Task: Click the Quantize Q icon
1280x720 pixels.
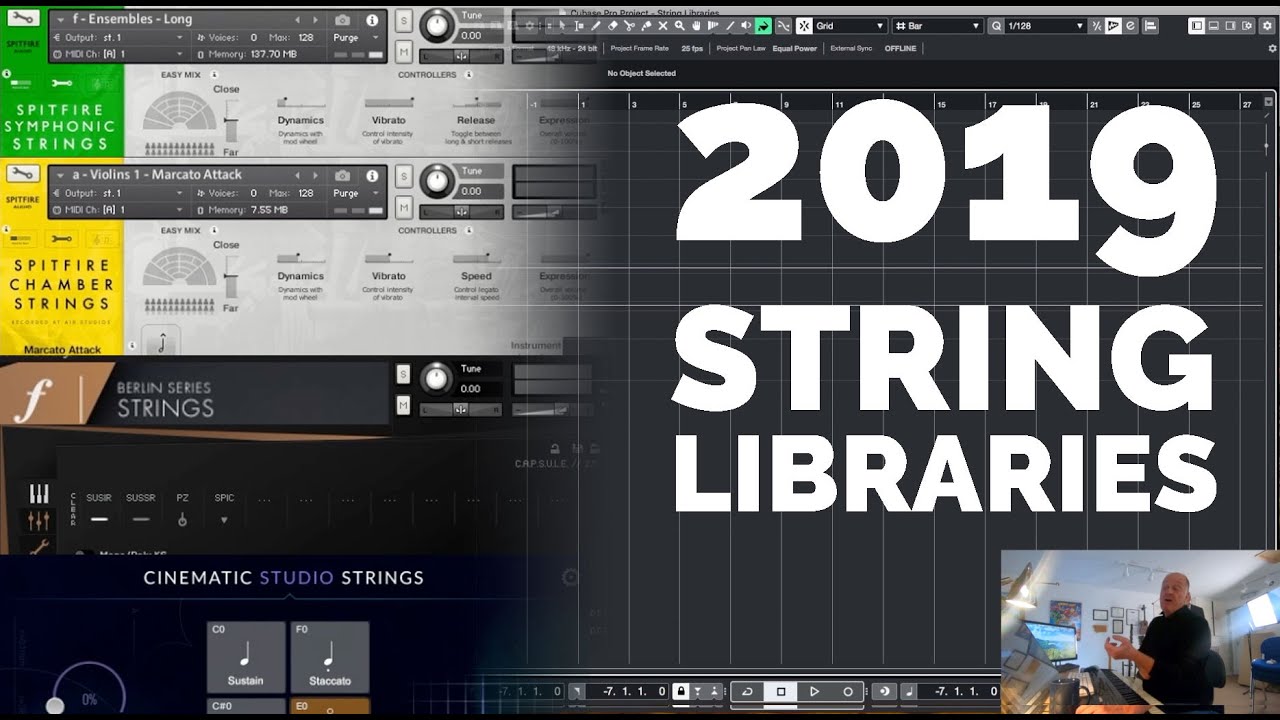Action: (x=997, y=26)
